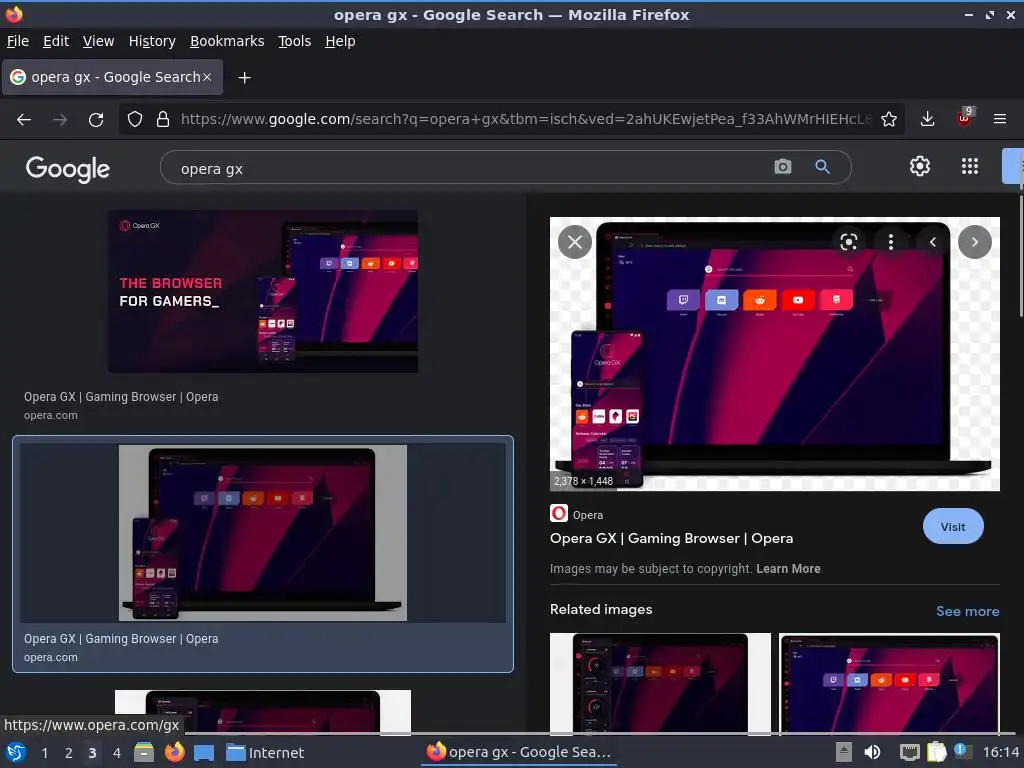Open the desktop start menu icon

click(x=16, y=752)
